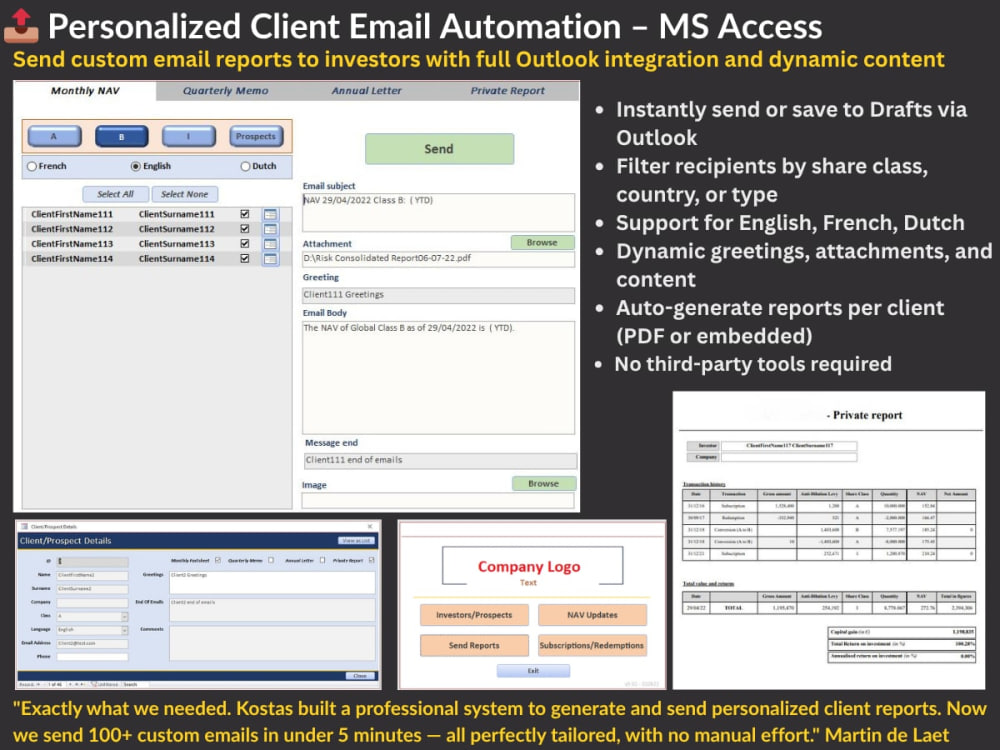Image resolution: width=1000 pixels, height=750 pixels.
Task: Toggle checkbox for ClientSurname112
Action: point(244,229)
